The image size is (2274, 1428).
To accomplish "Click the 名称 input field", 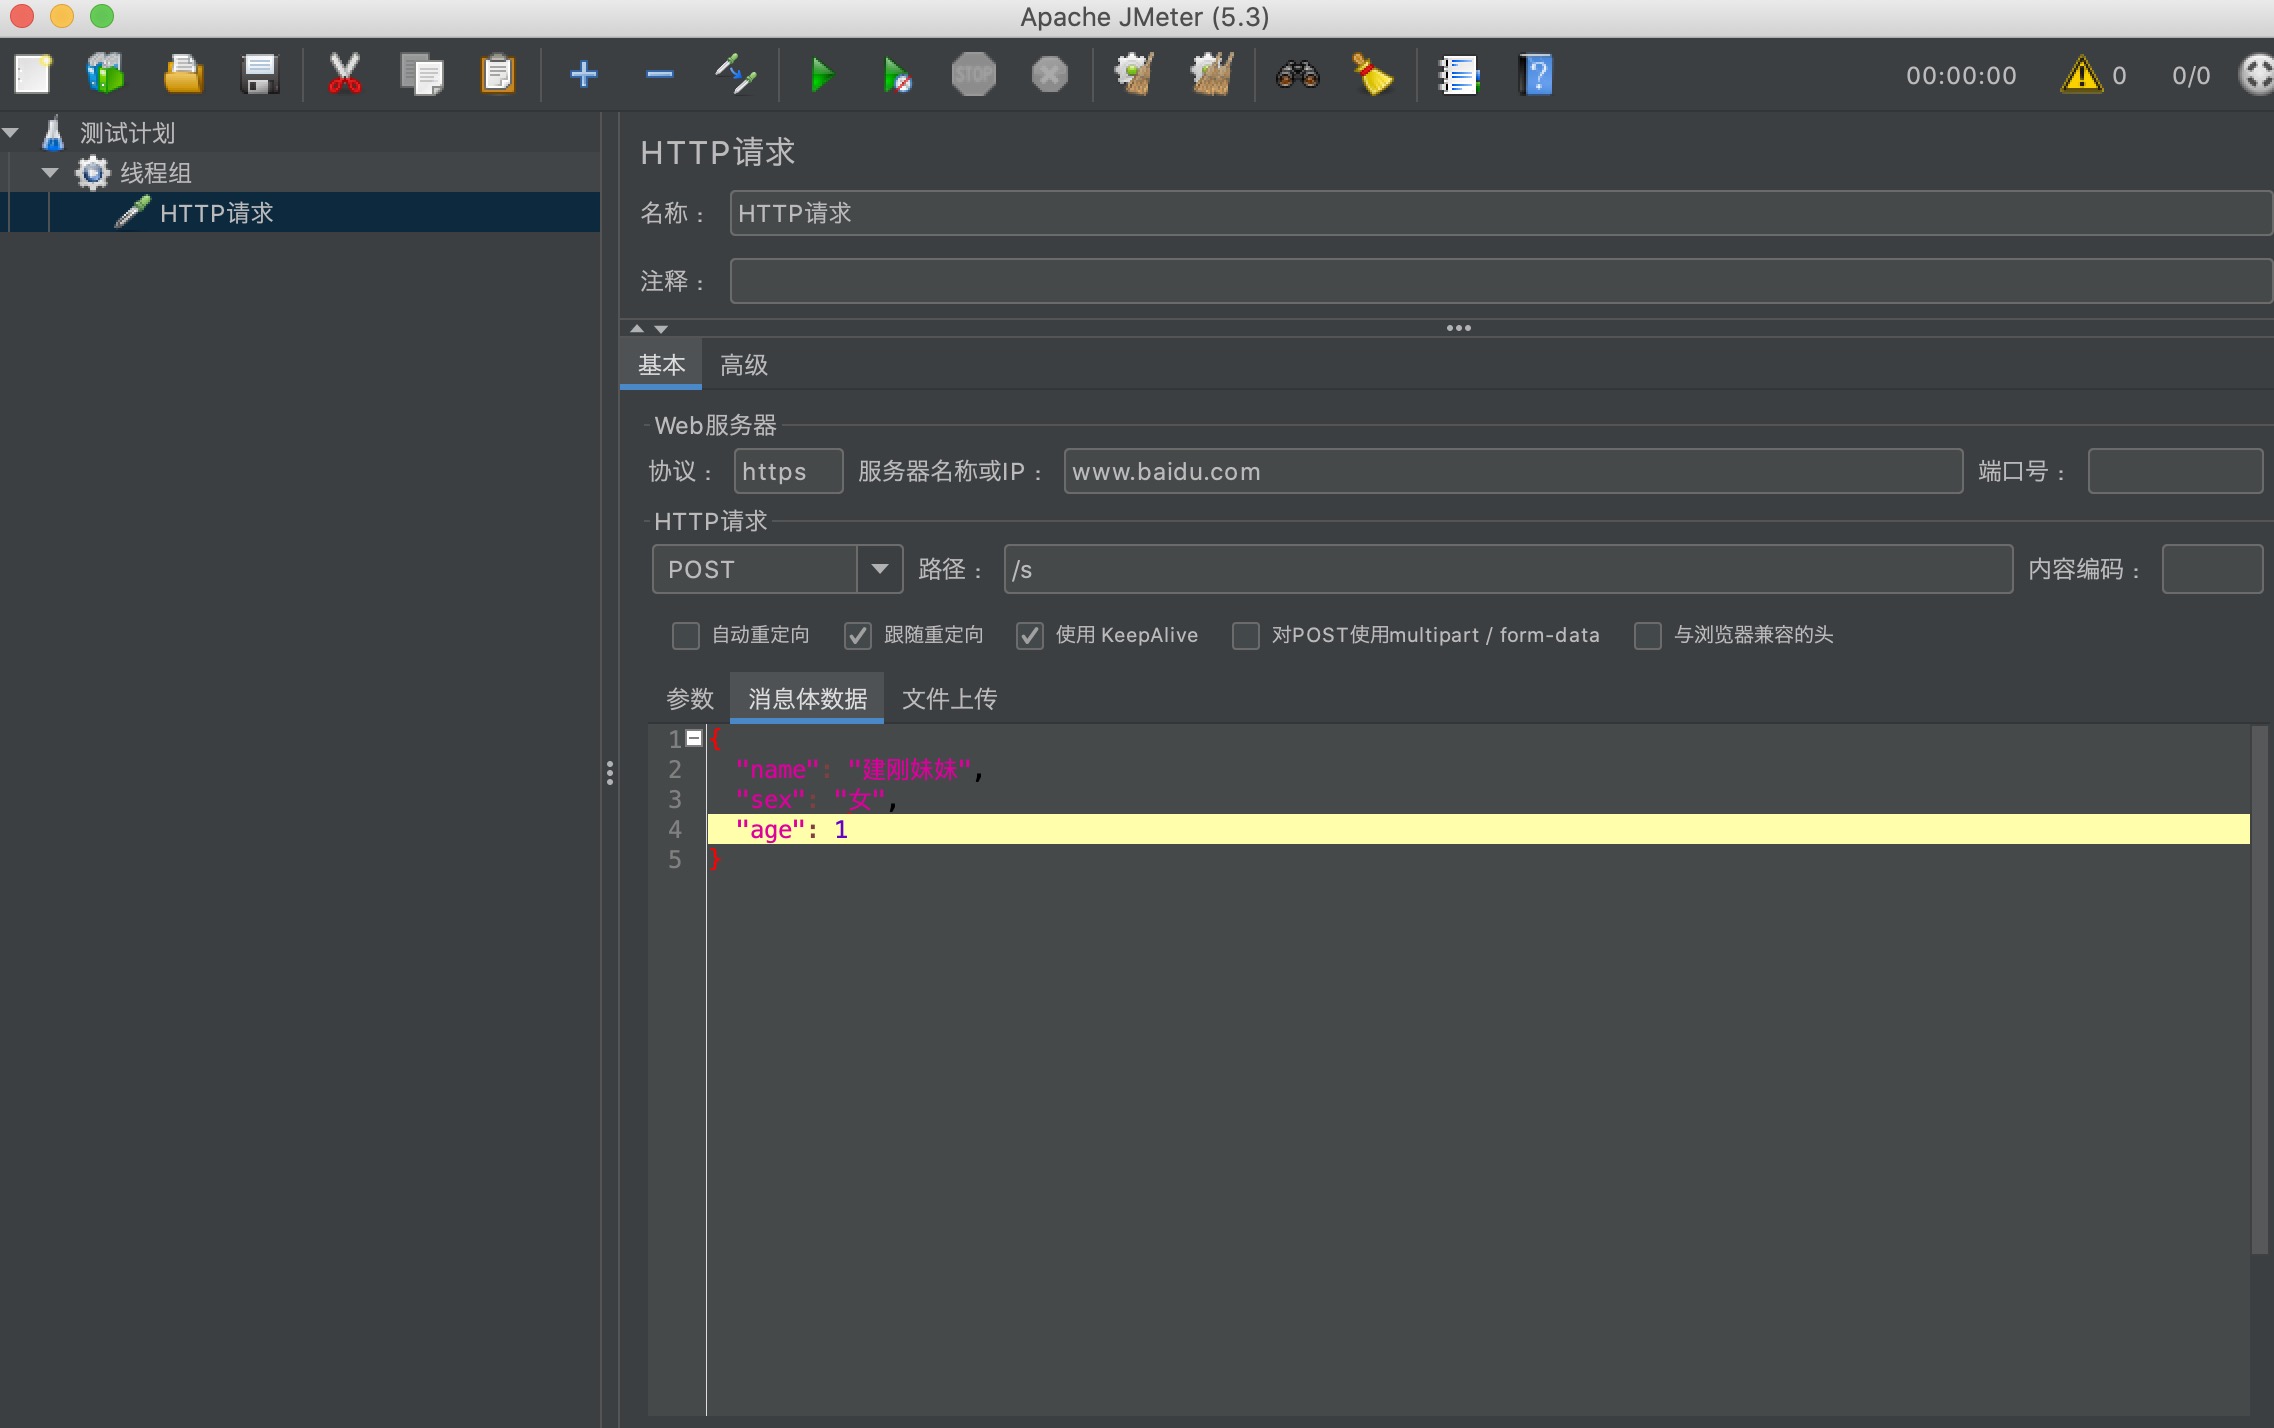I will pyautogui.click(x=1500, y=213).
